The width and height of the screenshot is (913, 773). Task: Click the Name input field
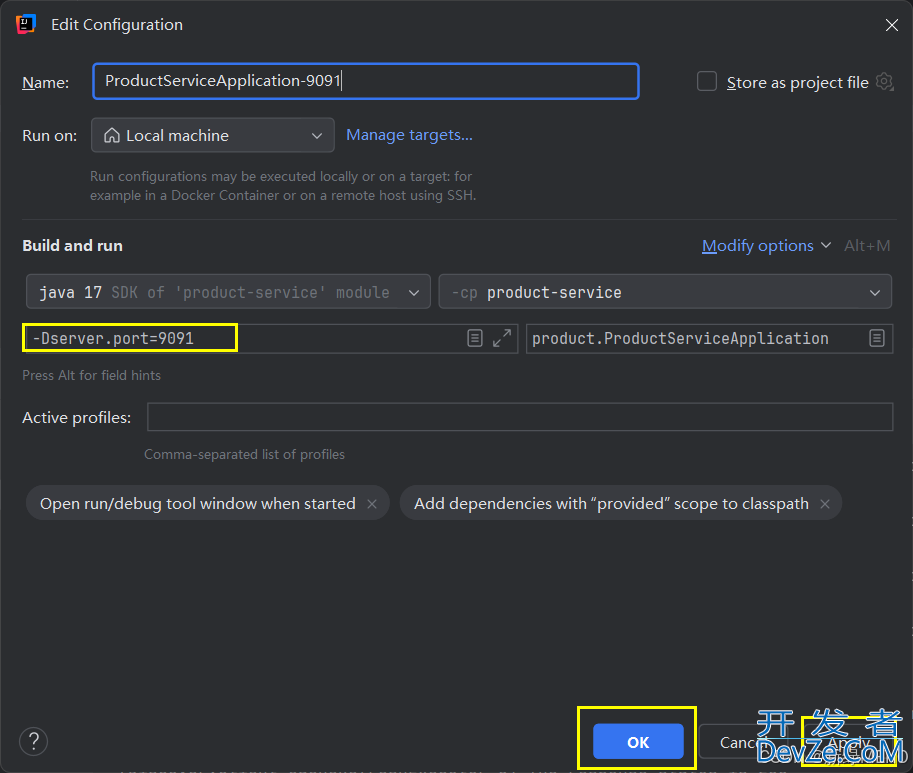(366, 81)
